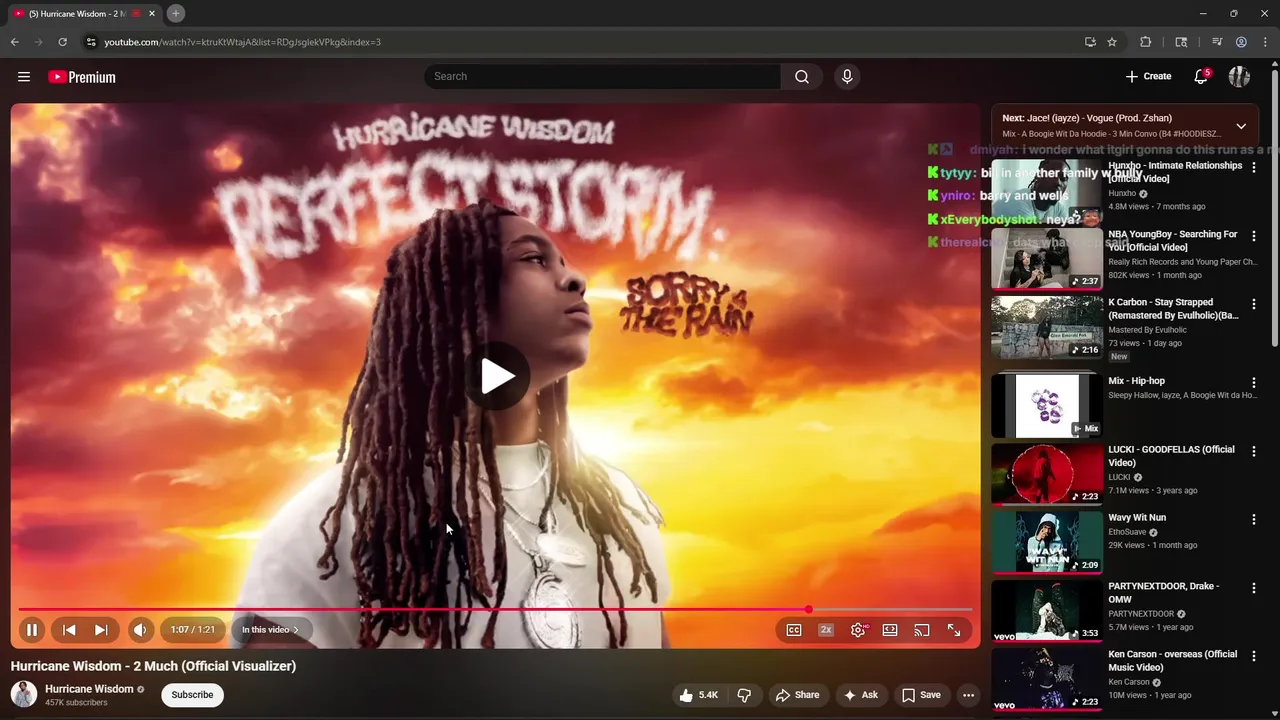Close the Hurricane Wisdom browser tab

coord(152,14)
